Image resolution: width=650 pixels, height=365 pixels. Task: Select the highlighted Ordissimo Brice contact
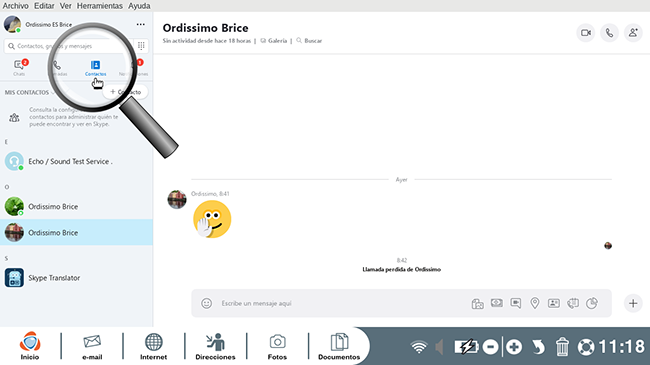[76, 233]
